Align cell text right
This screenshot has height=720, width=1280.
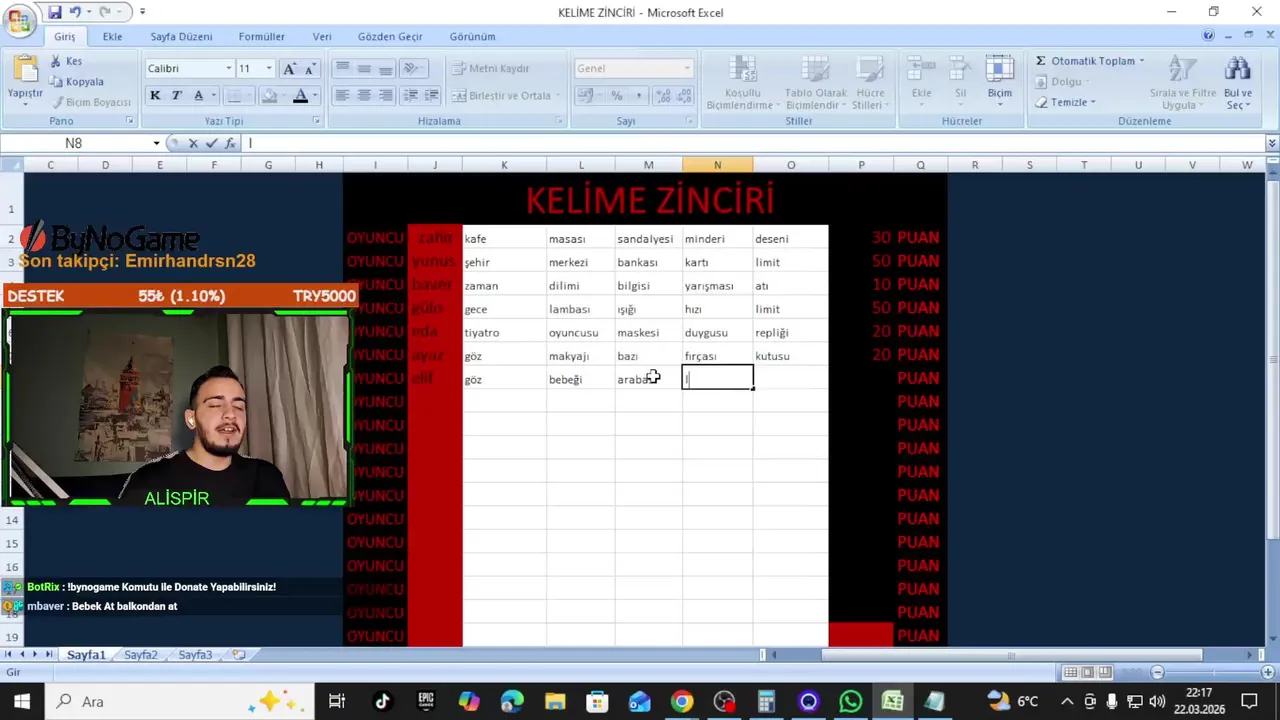click(x=385, y=95)
